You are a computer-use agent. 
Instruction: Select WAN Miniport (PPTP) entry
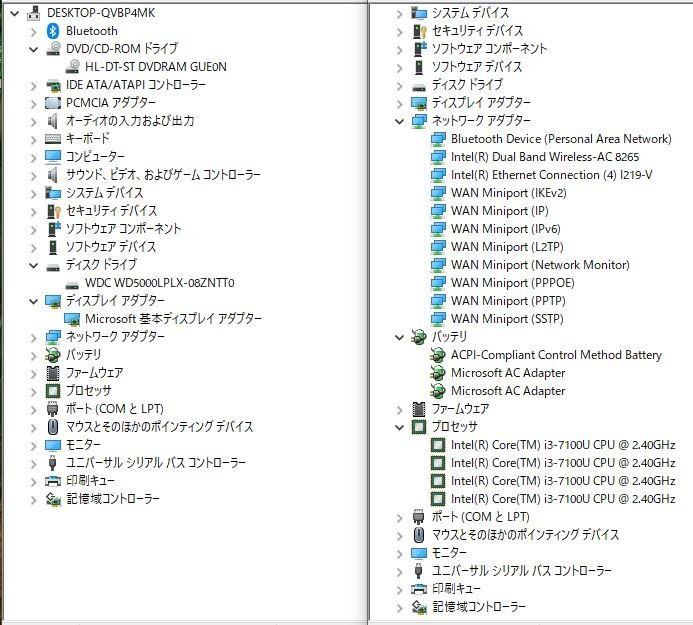508,301
